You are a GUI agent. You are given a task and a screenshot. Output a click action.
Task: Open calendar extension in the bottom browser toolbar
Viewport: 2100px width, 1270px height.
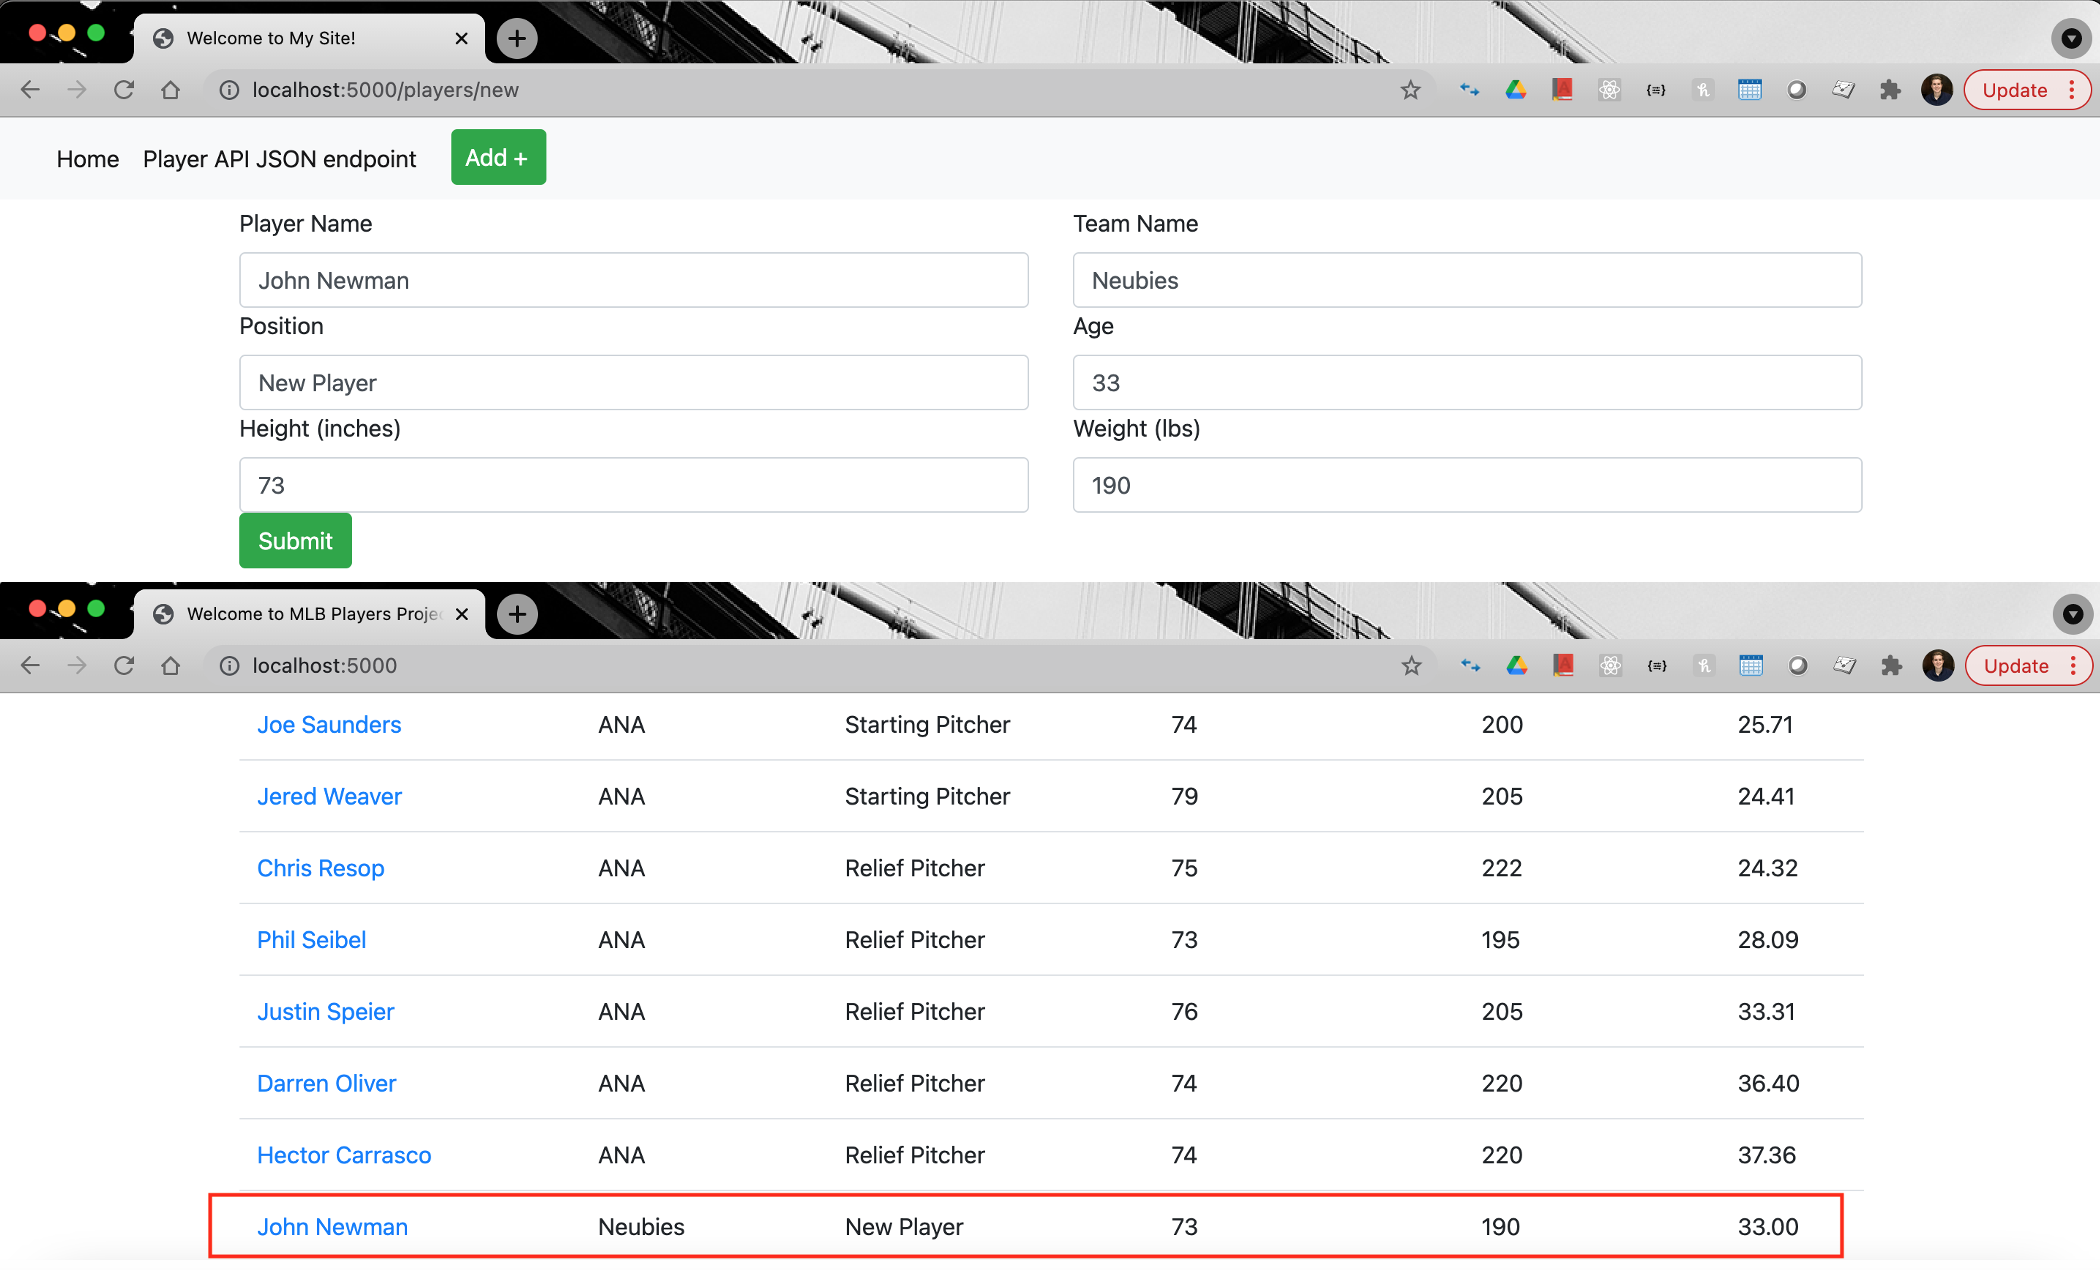(x=1751, y=666)
